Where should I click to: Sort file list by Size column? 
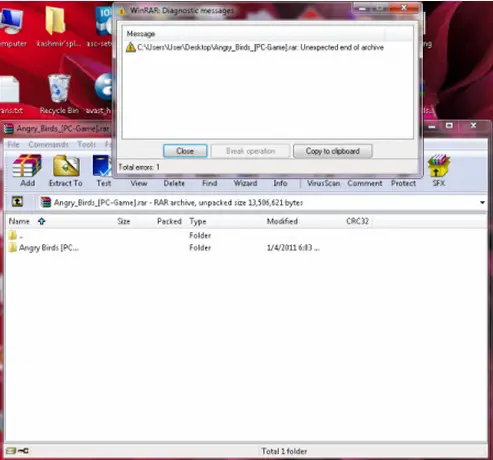pos(123,221)
